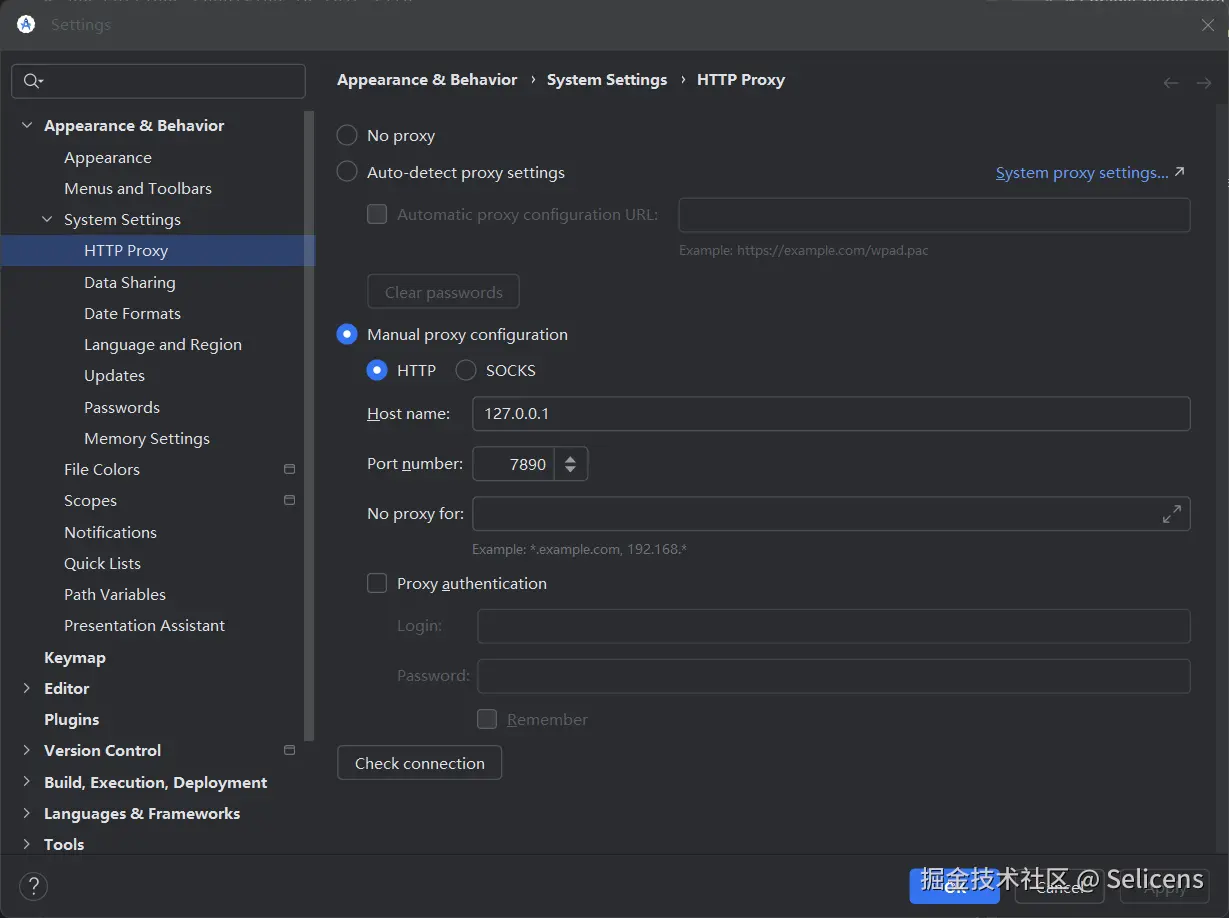Viewport: 1229px width, 918px height.
Task: Click the Version Control project-level icon
Action: [x=289, y=750]
